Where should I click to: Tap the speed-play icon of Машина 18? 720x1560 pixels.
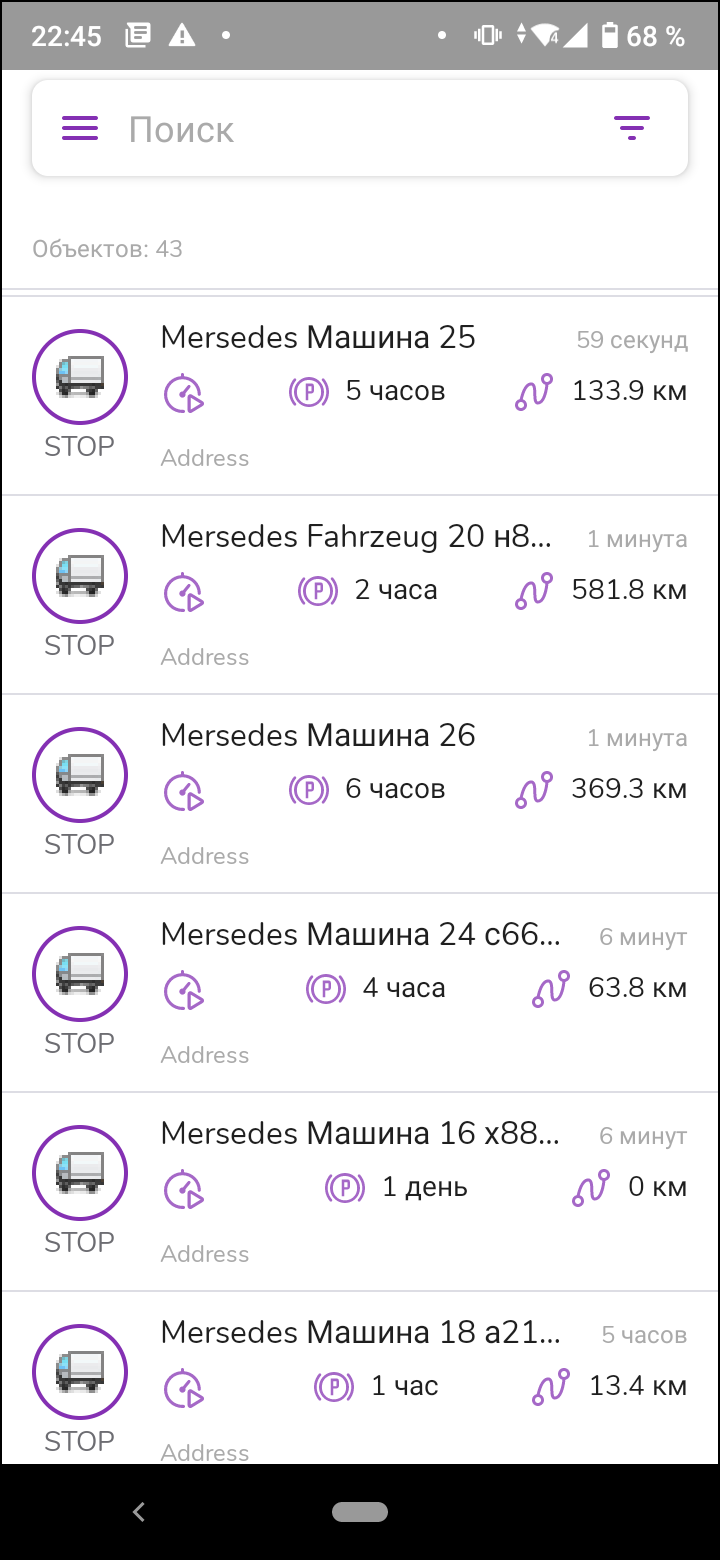pyautogui.click(x=184, y=1388)
